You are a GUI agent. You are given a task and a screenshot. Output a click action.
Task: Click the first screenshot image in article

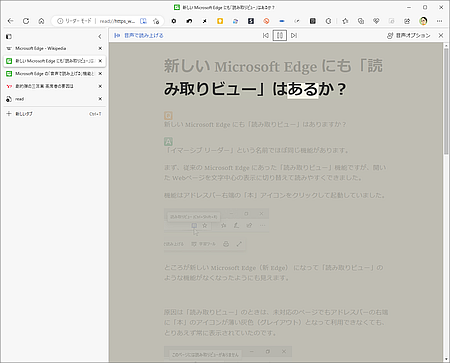[216, 230]
